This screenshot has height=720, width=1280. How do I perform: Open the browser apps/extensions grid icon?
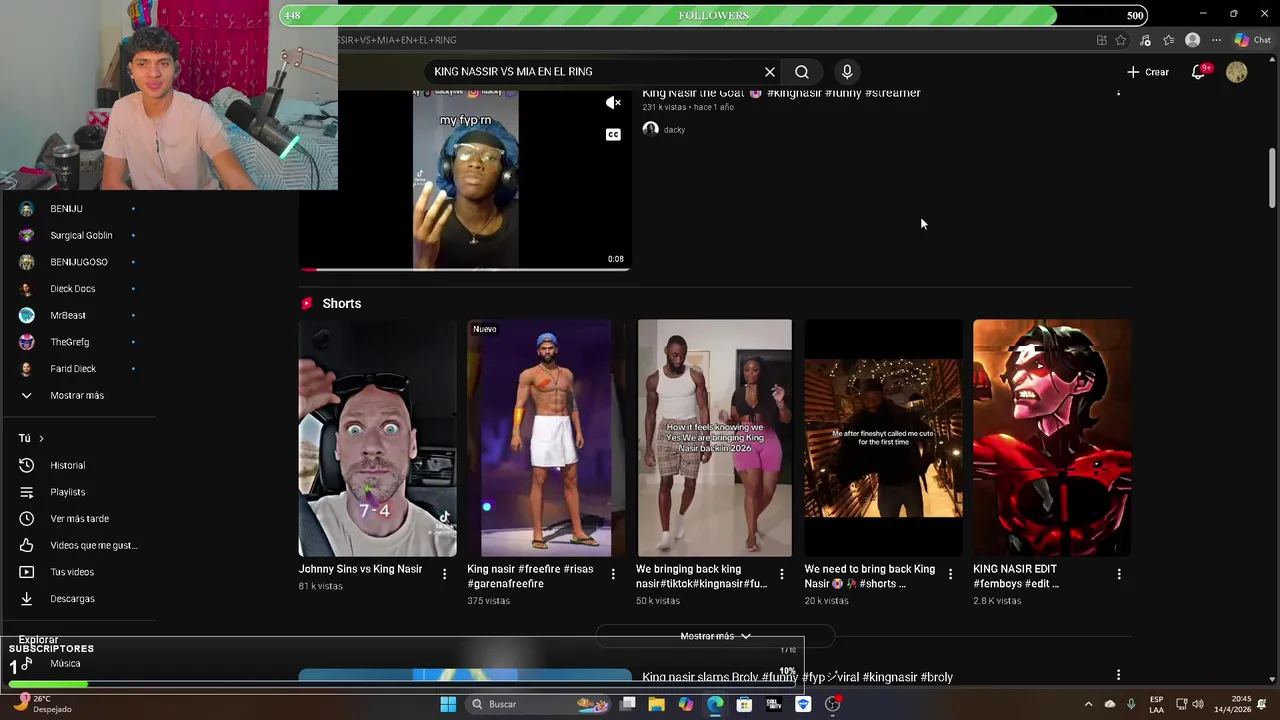(1101, 40)
